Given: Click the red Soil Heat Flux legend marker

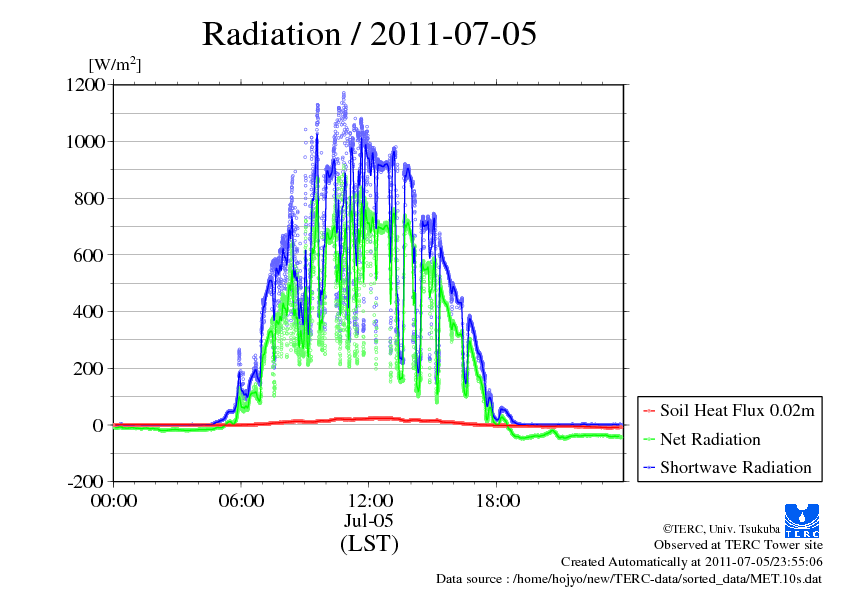Looking at the screenshot, I should (649, 411).
